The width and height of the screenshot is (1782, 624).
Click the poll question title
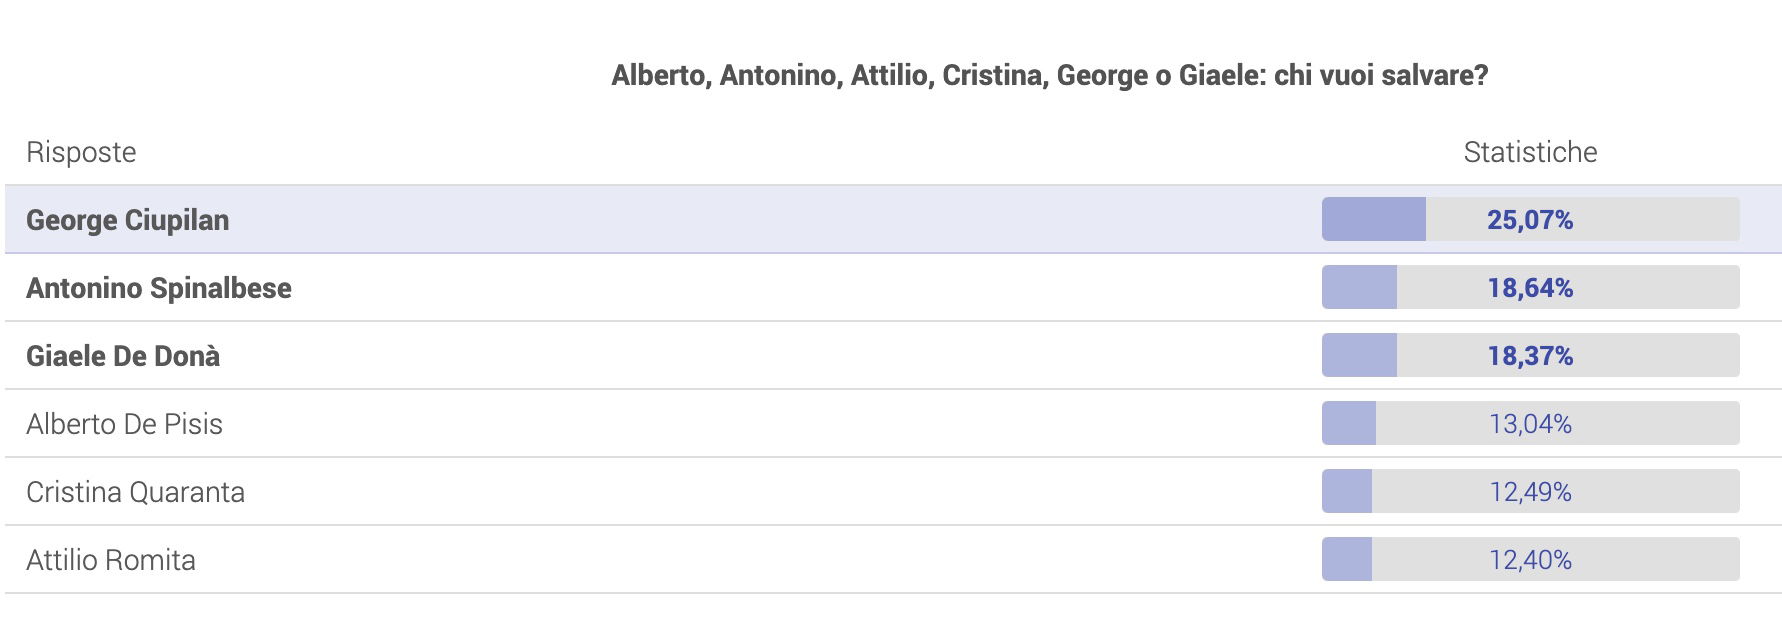[1050, 75]
